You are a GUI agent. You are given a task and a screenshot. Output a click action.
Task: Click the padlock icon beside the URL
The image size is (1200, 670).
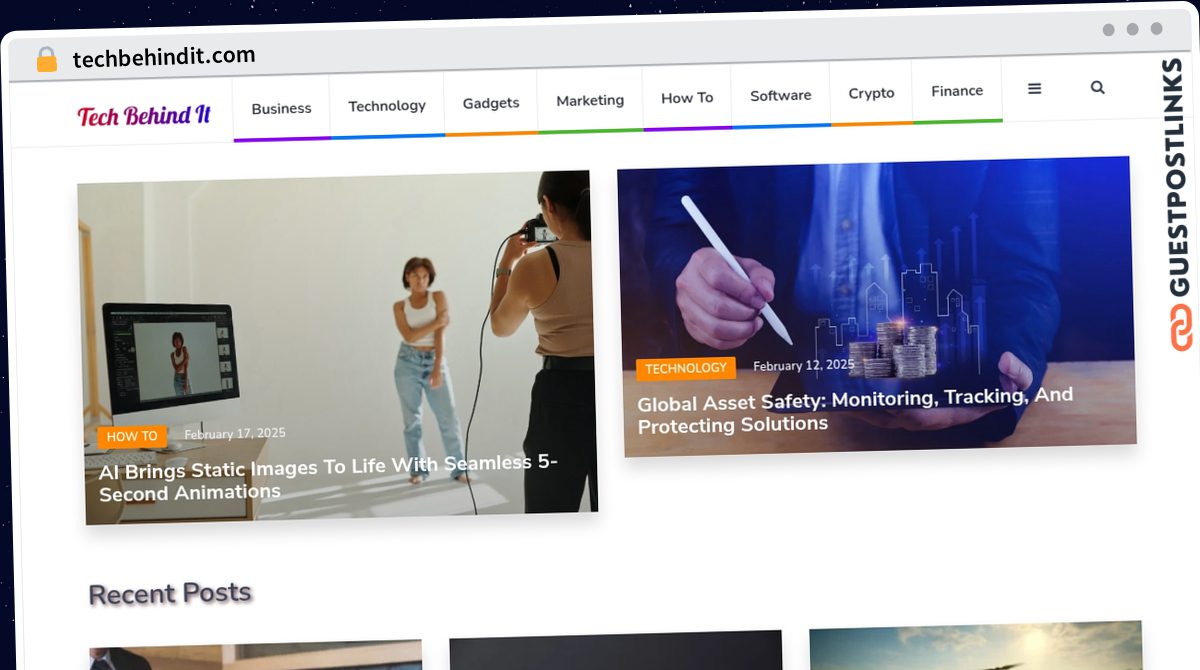(x=47, y=60)
